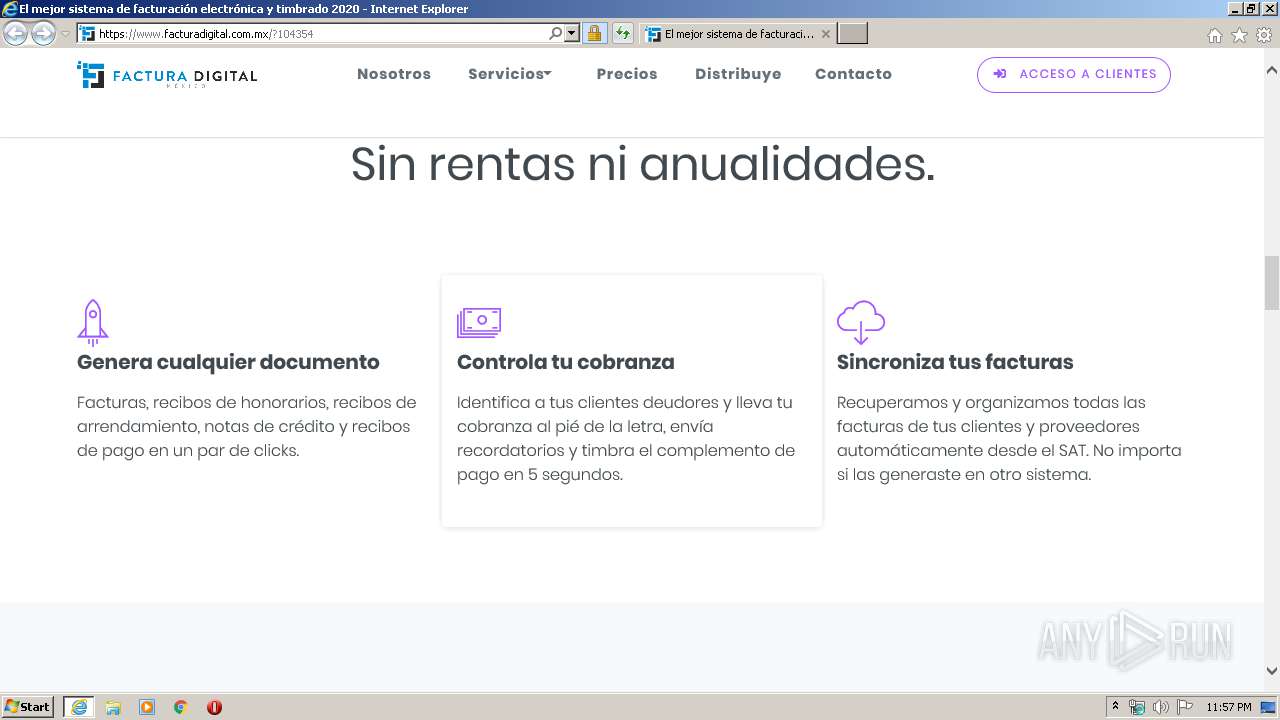Open recent pages dropdown next to Forward
This screenshot has width=1280, height=720.
65,34
